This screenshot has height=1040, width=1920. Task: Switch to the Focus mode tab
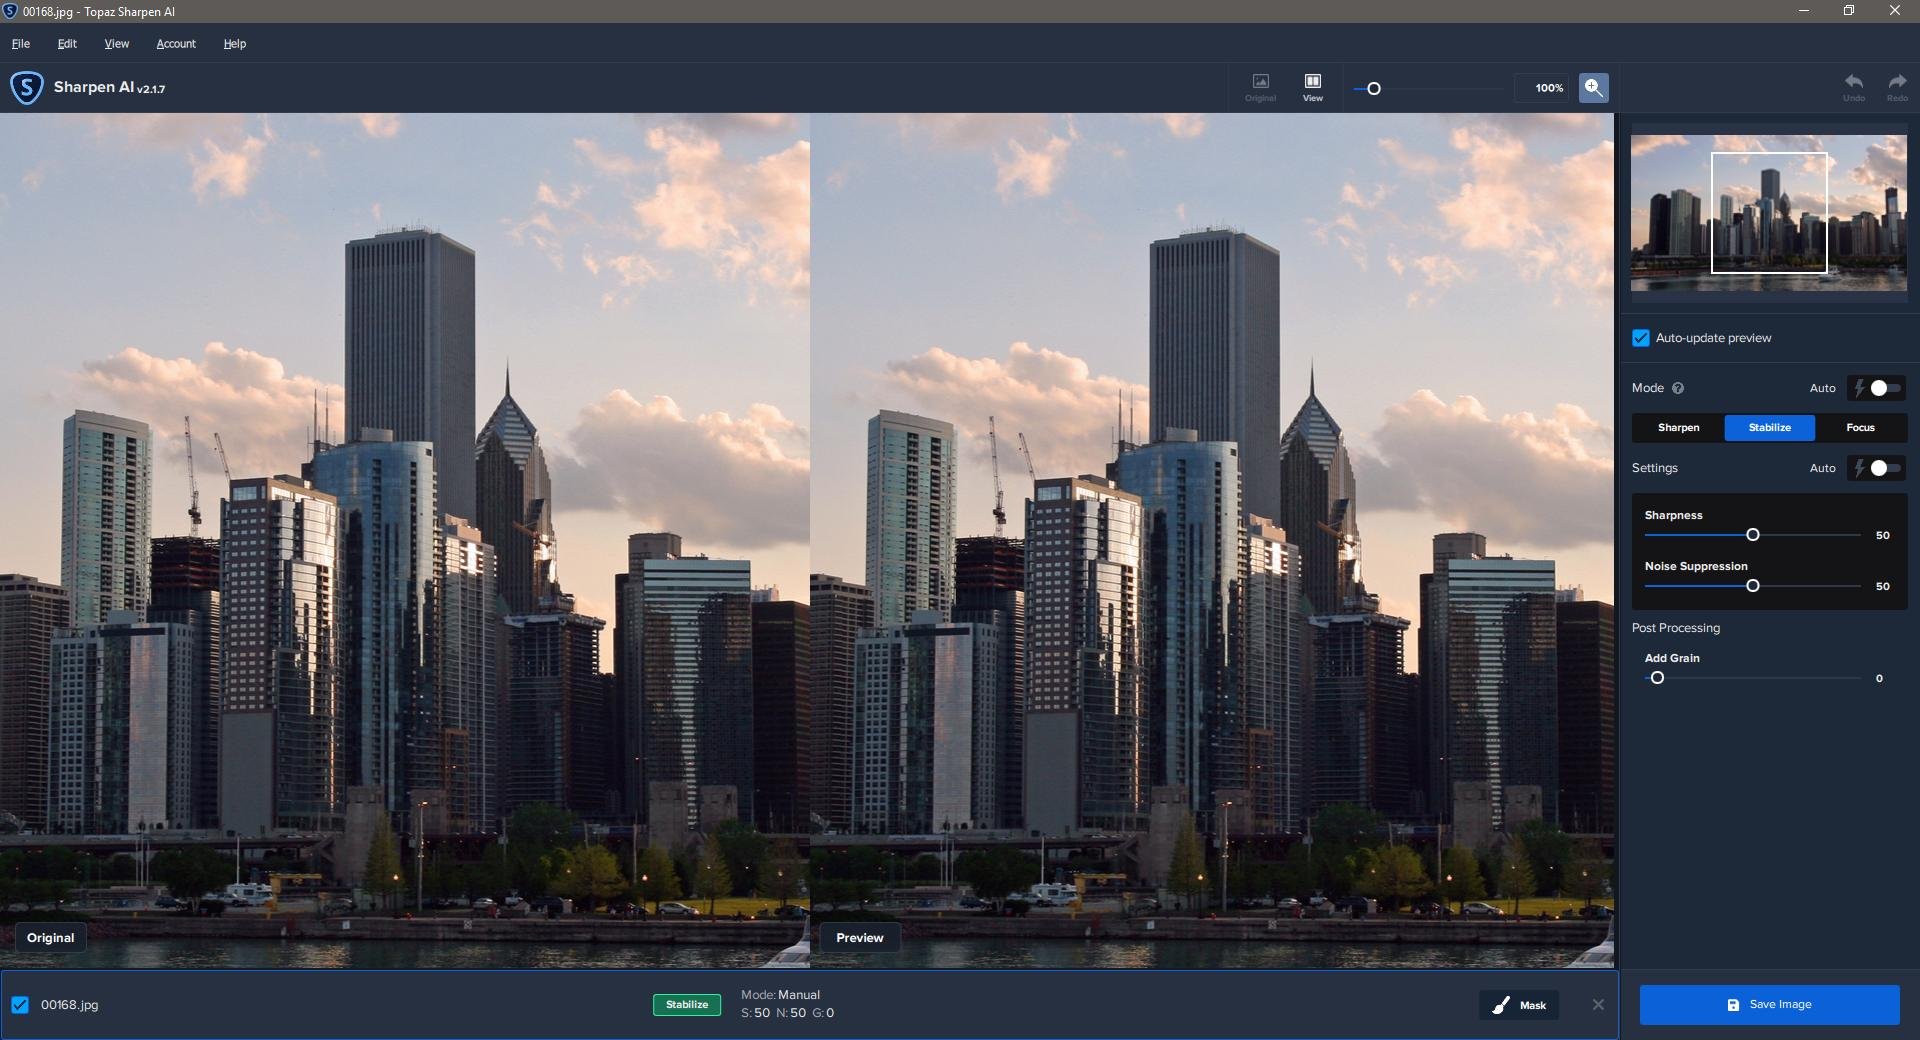[x=1860, y=428]
